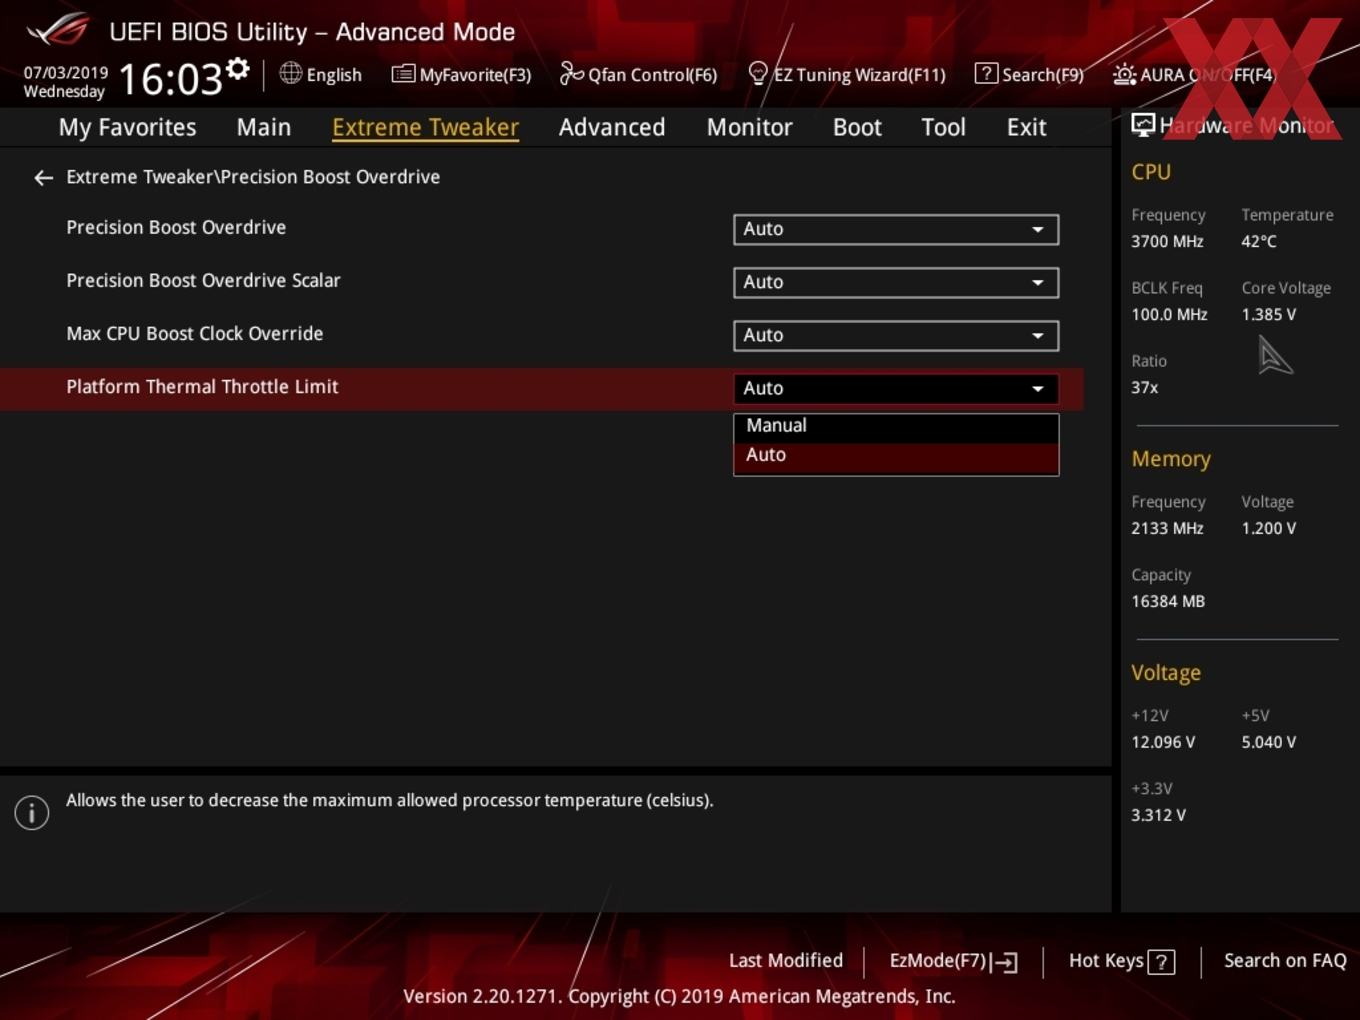
Task: Click the Max CPU Boost Clock Override label
Action: [194, 334]
